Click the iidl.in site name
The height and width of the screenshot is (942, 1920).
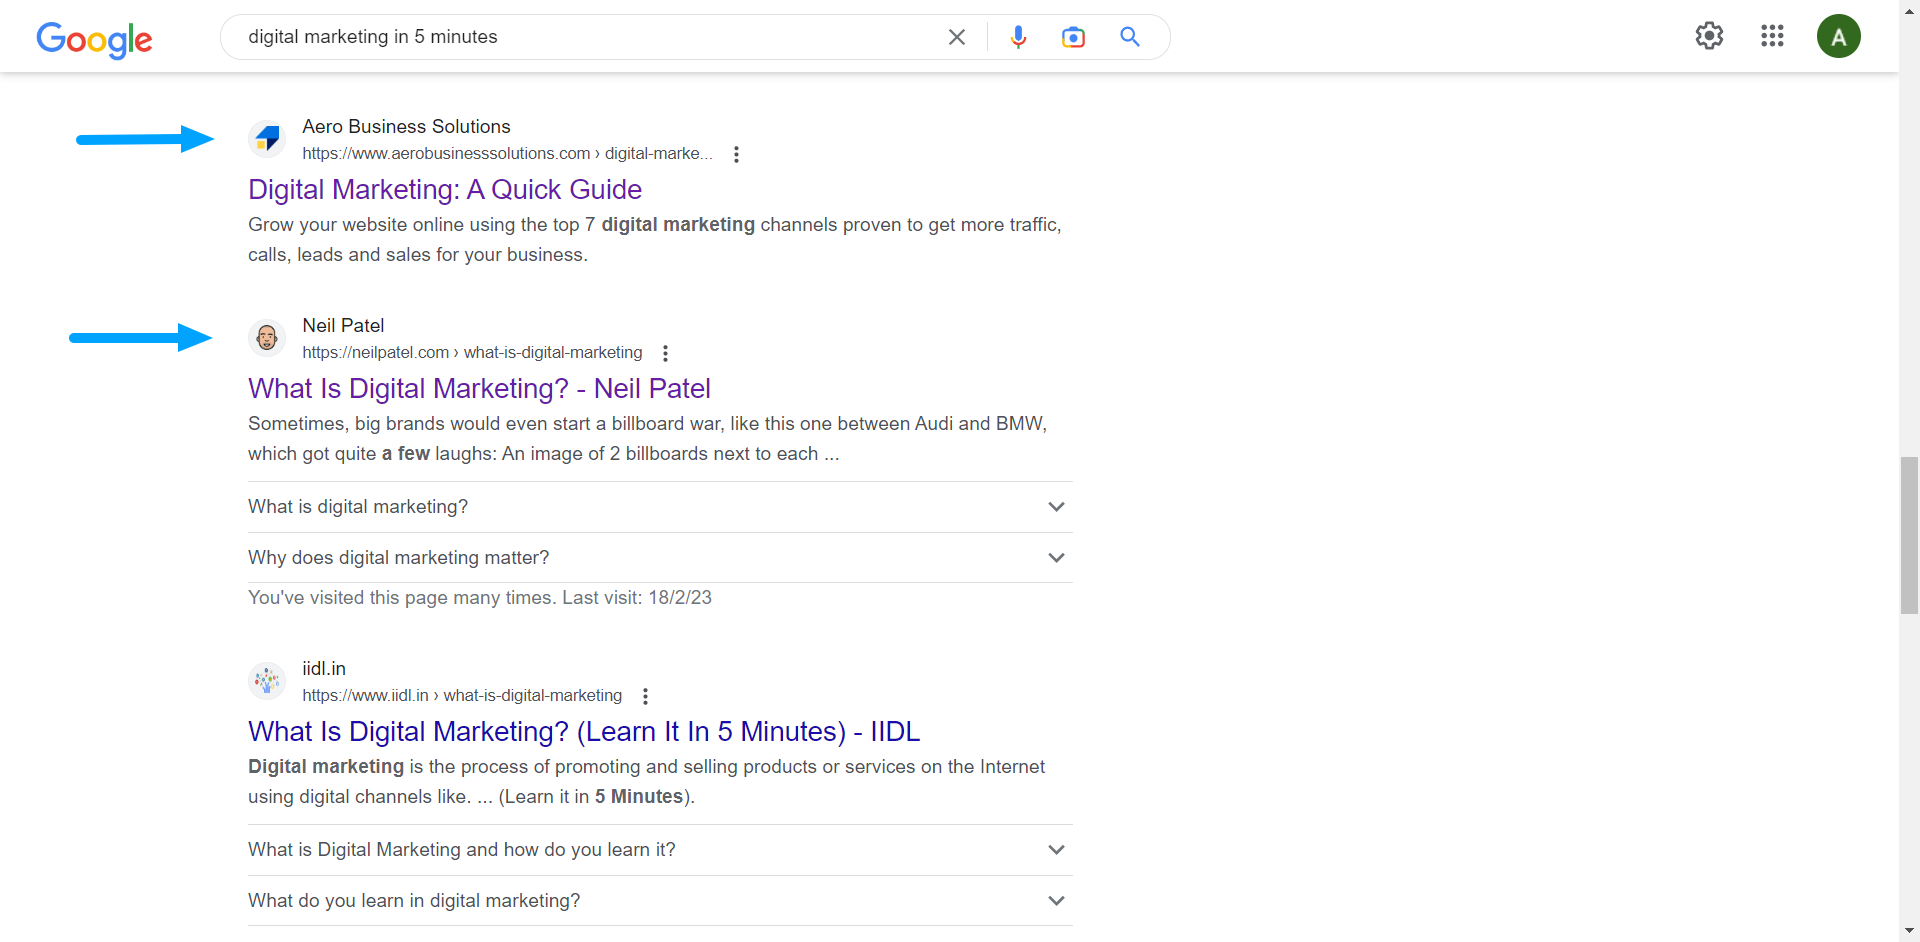(x=324, y=668)
